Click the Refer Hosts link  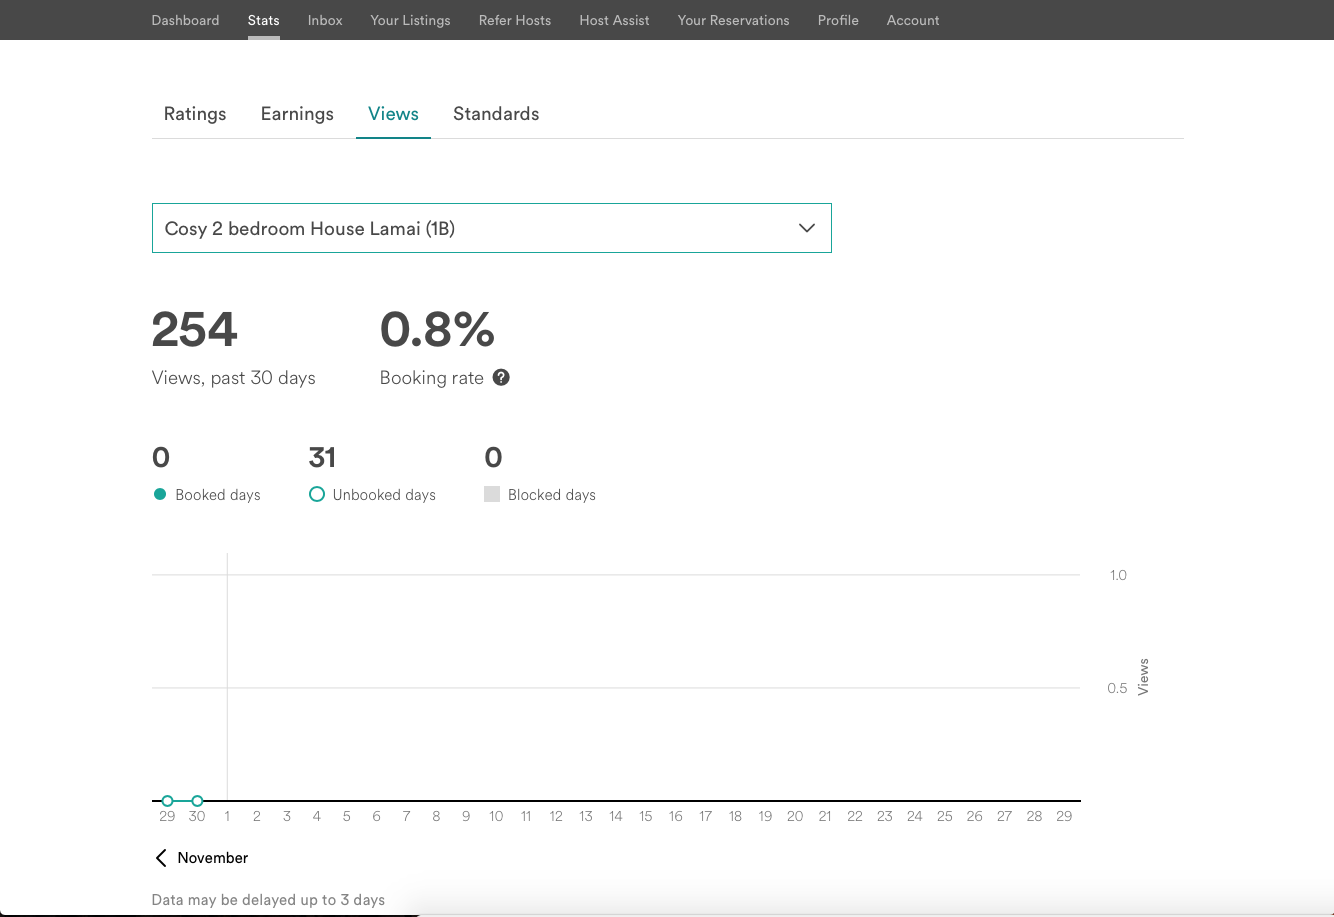pos(514,20)
